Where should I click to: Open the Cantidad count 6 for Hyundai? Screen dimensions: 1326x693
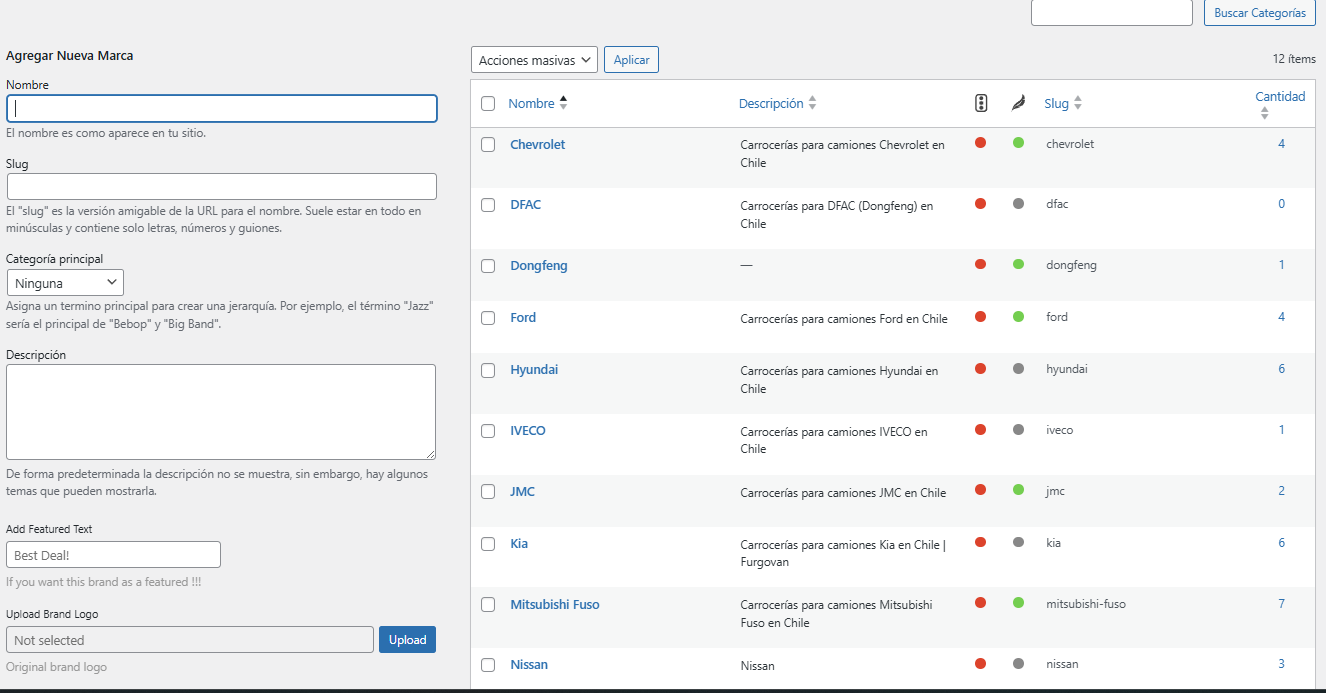coord(1281,369)
